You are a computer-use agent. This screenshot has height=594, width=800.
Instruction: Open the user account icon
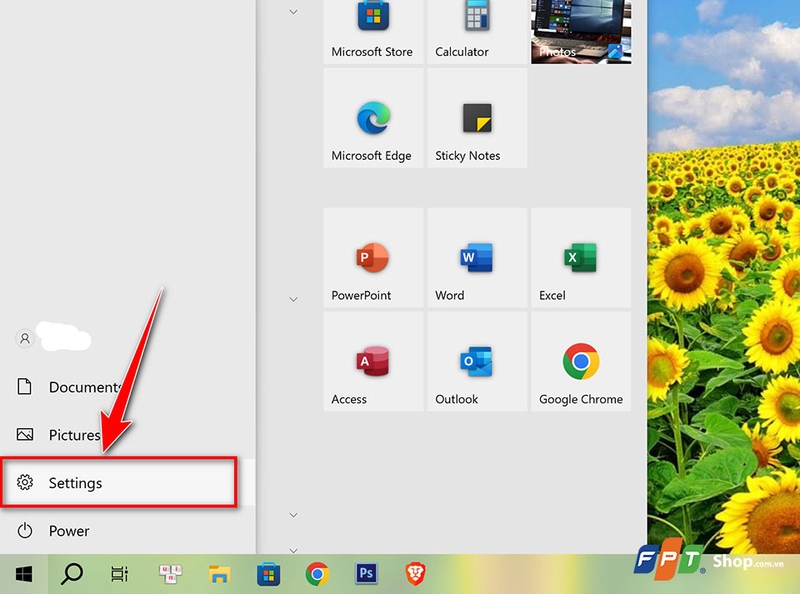point(24,338)
